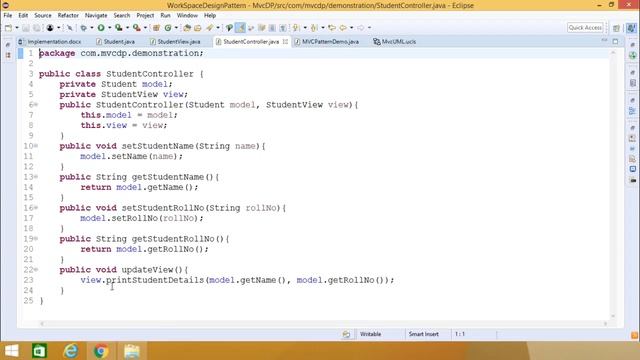Collapse the setStudentRollNo fold marker on line 16
The image size is (640, 360).
pos(36,208)
